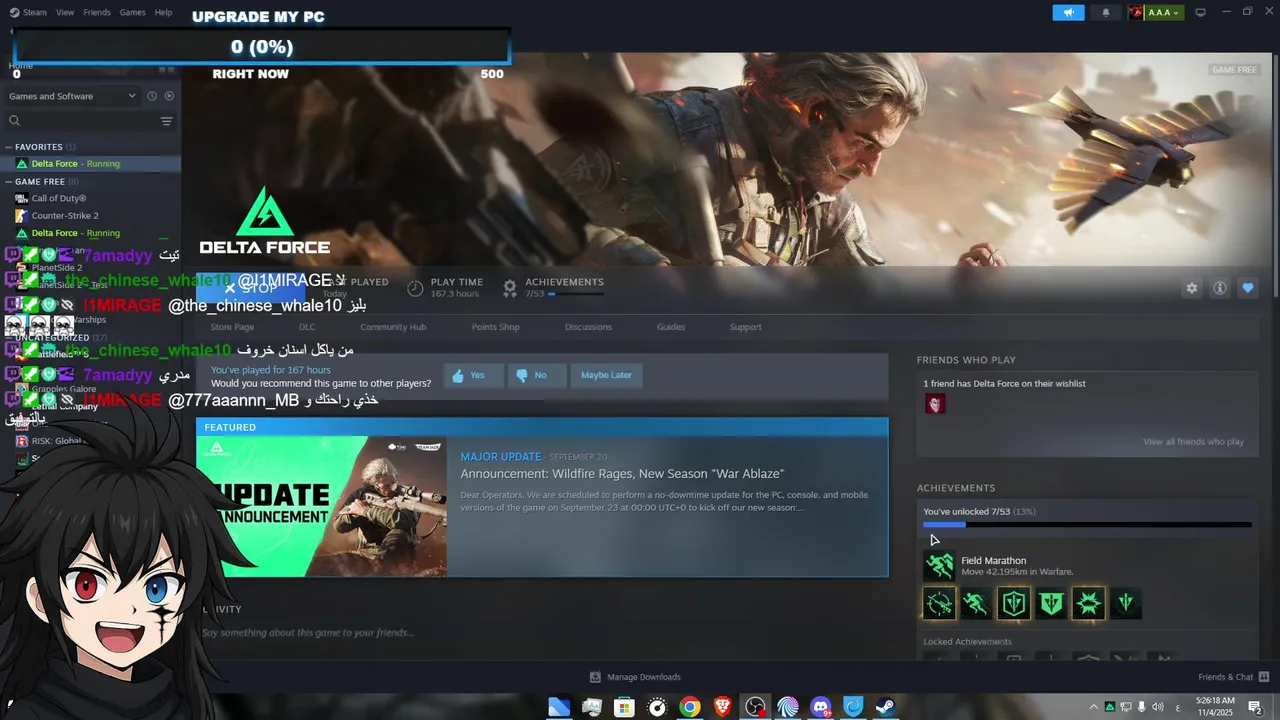Open the Points Shop tab
This screenshot has height=720, width=1280.
pos(496,327)
